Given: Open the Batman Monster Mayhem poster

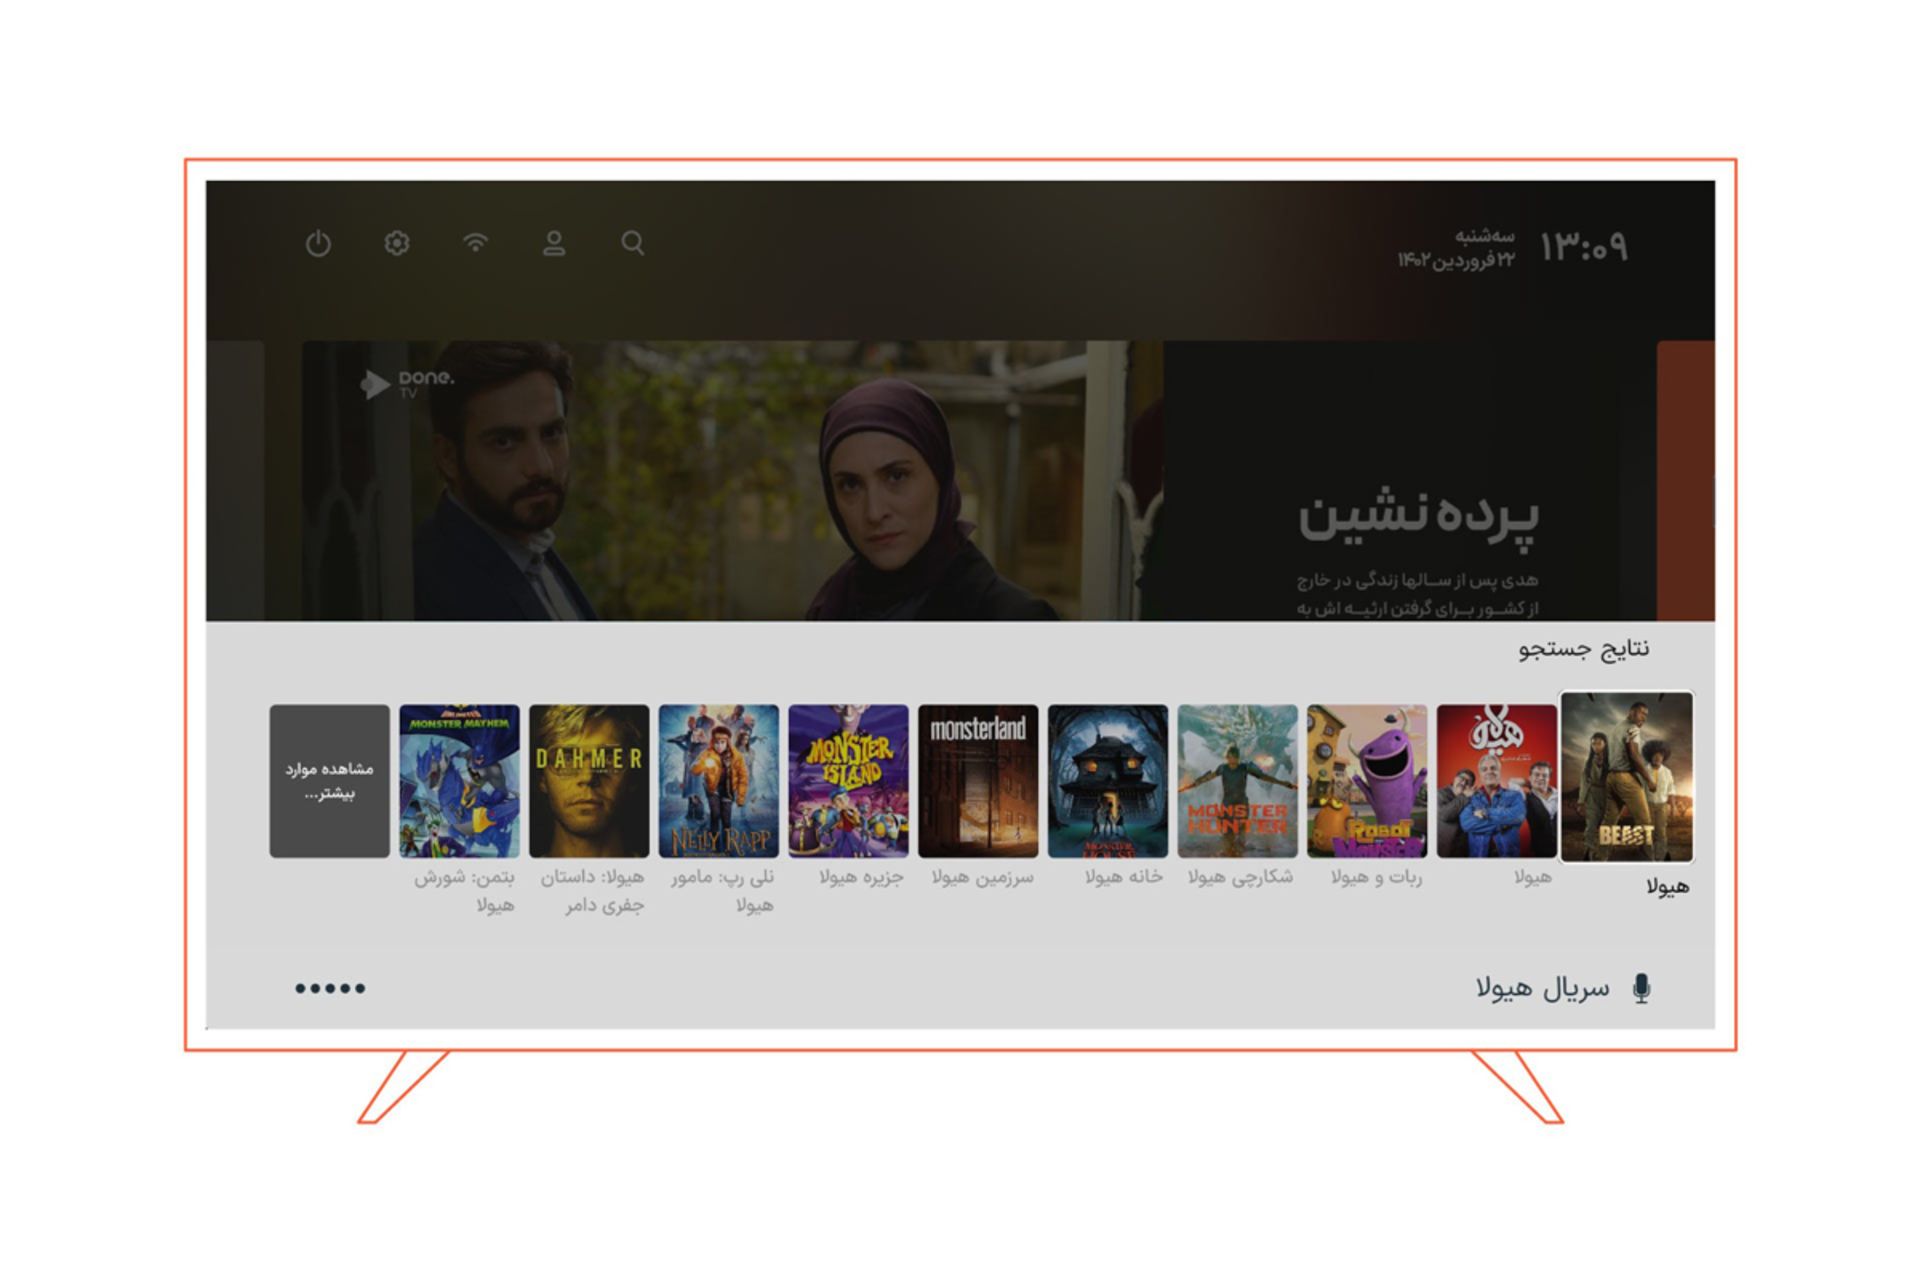Looking at the screenshot, I should click(459, 781).
